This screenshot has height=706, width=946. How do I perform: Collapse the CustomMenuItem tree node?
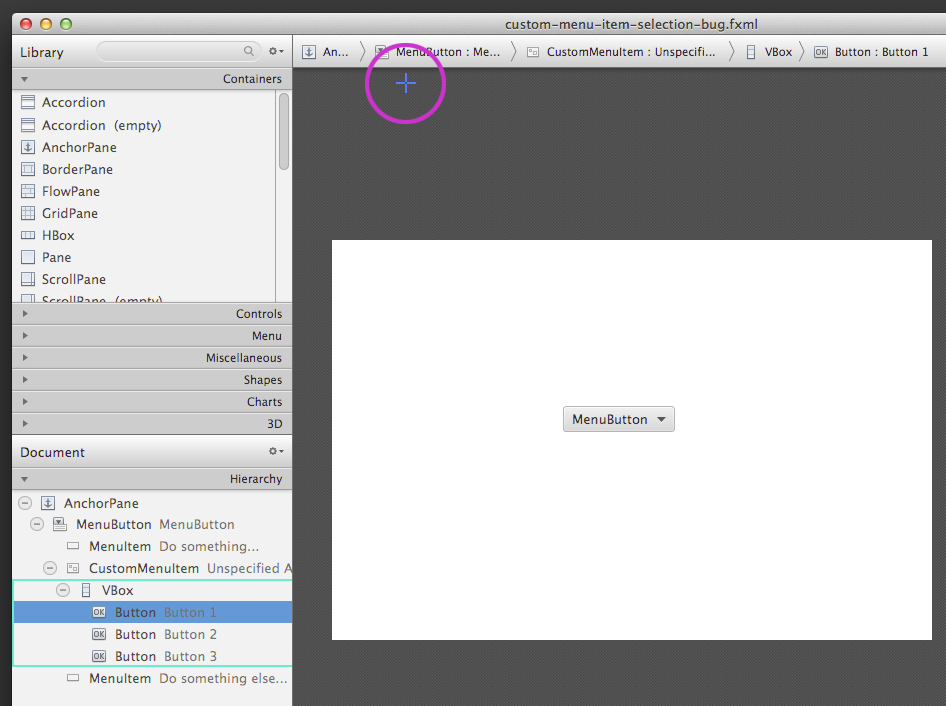tap(50, 568)
